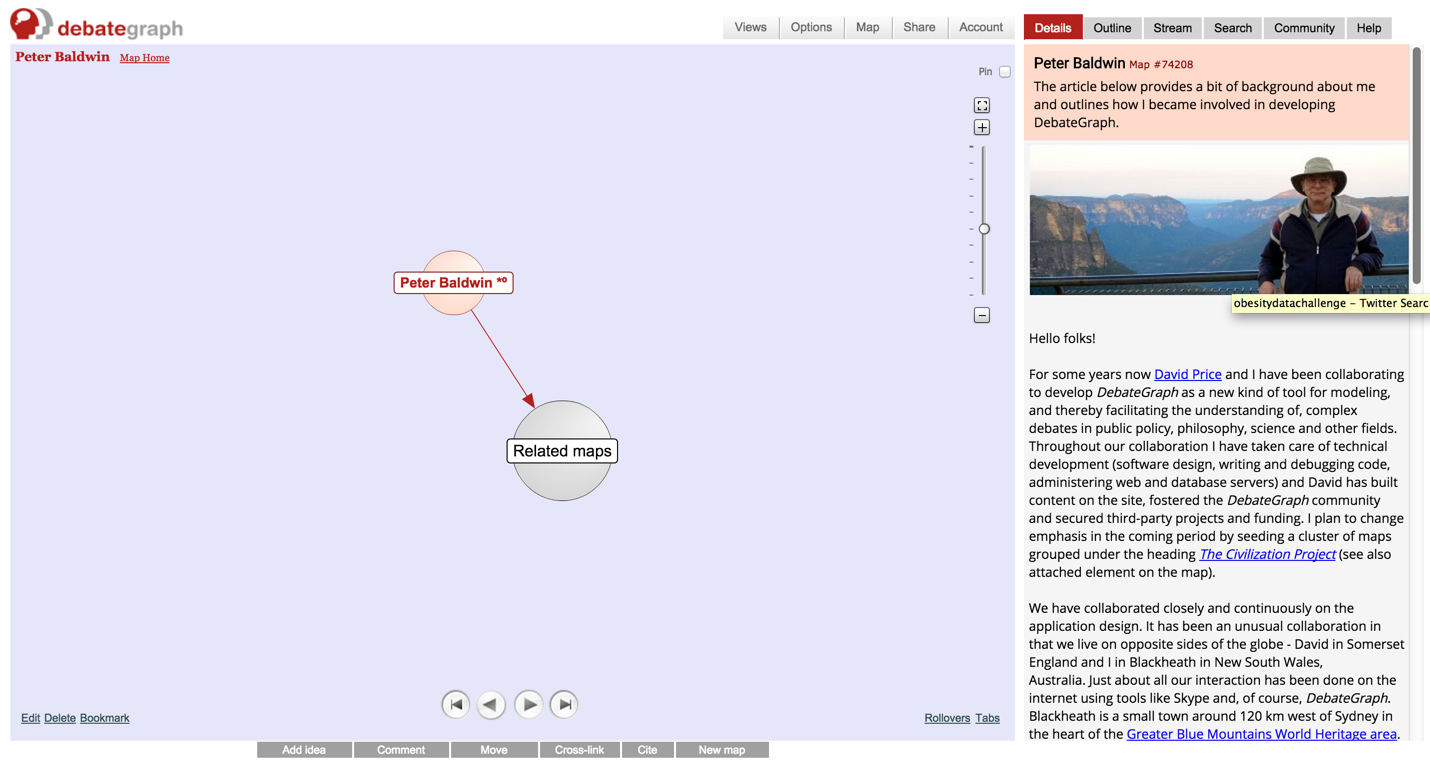Open the Options menu
The height and width of the screenshot is (762, 1430).
[x=811, y=27]
